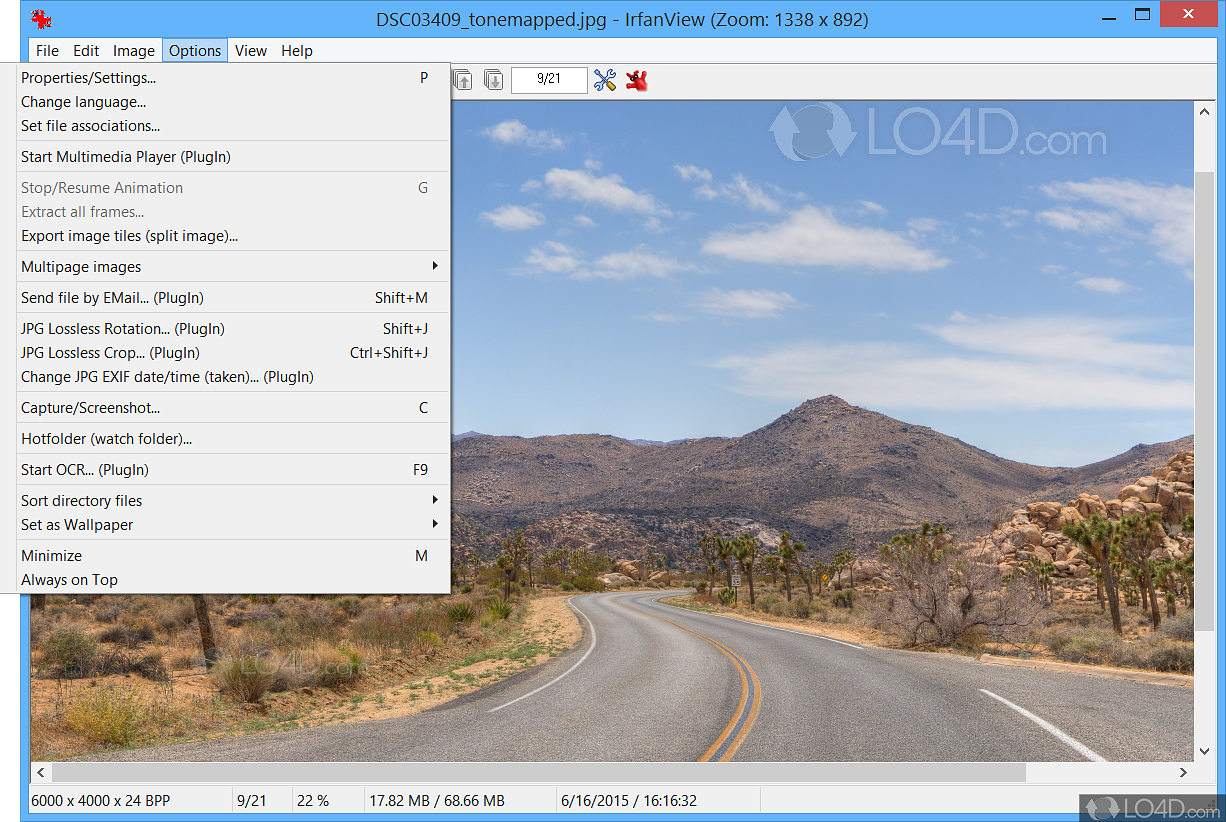Choose Start OCR... (PlugIn)
This screenshot has width=1226, height=822.
233,470
